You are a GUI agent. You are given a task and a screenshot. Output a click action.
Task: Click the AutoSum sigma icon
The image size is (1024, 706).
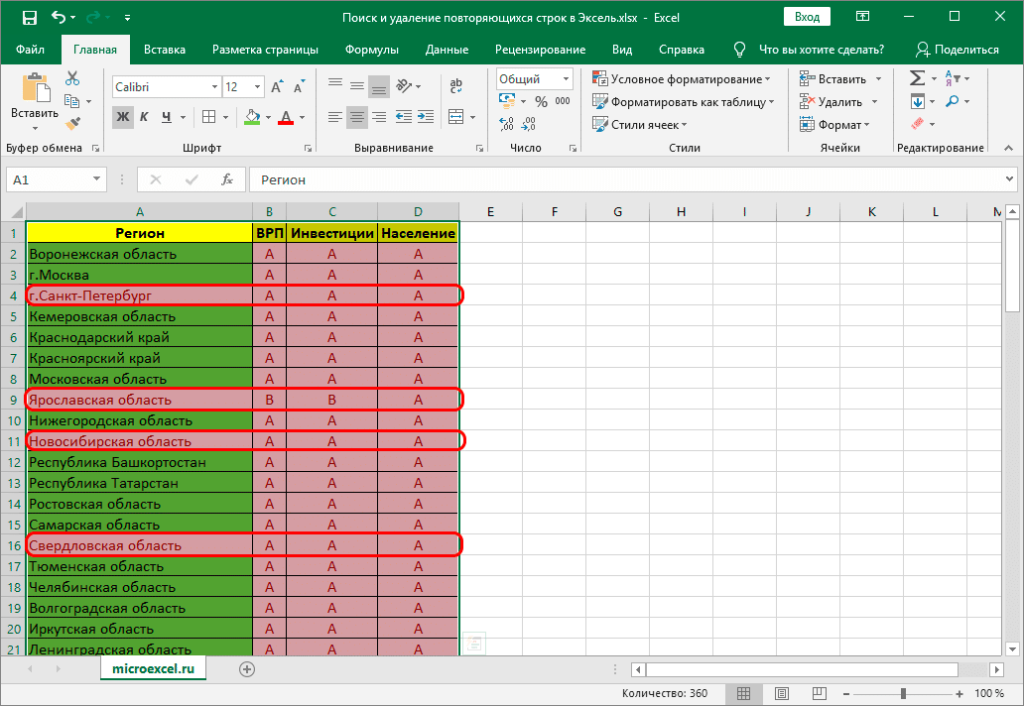[x=917, y=78]
